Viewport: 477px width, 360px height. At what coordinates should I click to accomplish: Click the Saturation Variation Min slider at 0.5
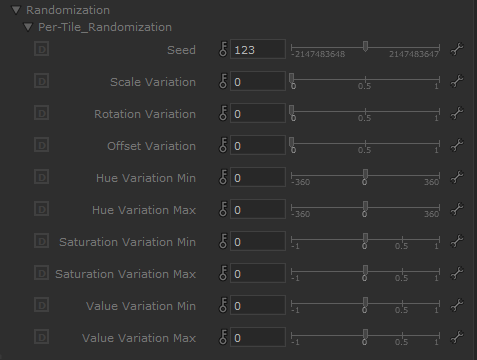402,239
